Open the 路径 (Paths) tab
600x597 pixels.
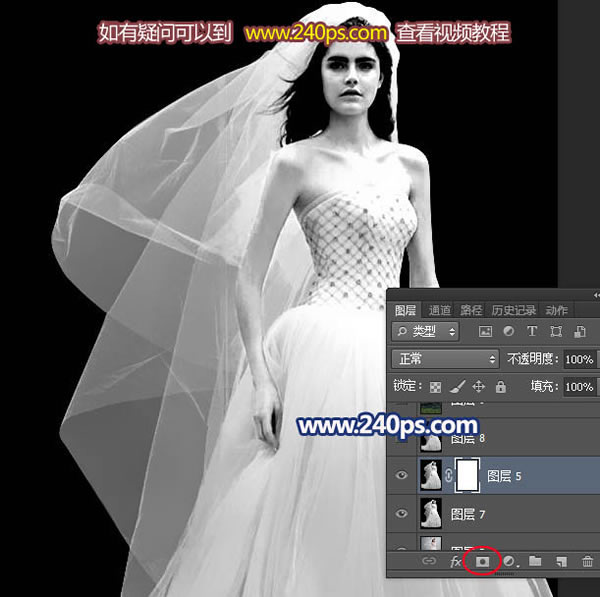coord(471,310)
